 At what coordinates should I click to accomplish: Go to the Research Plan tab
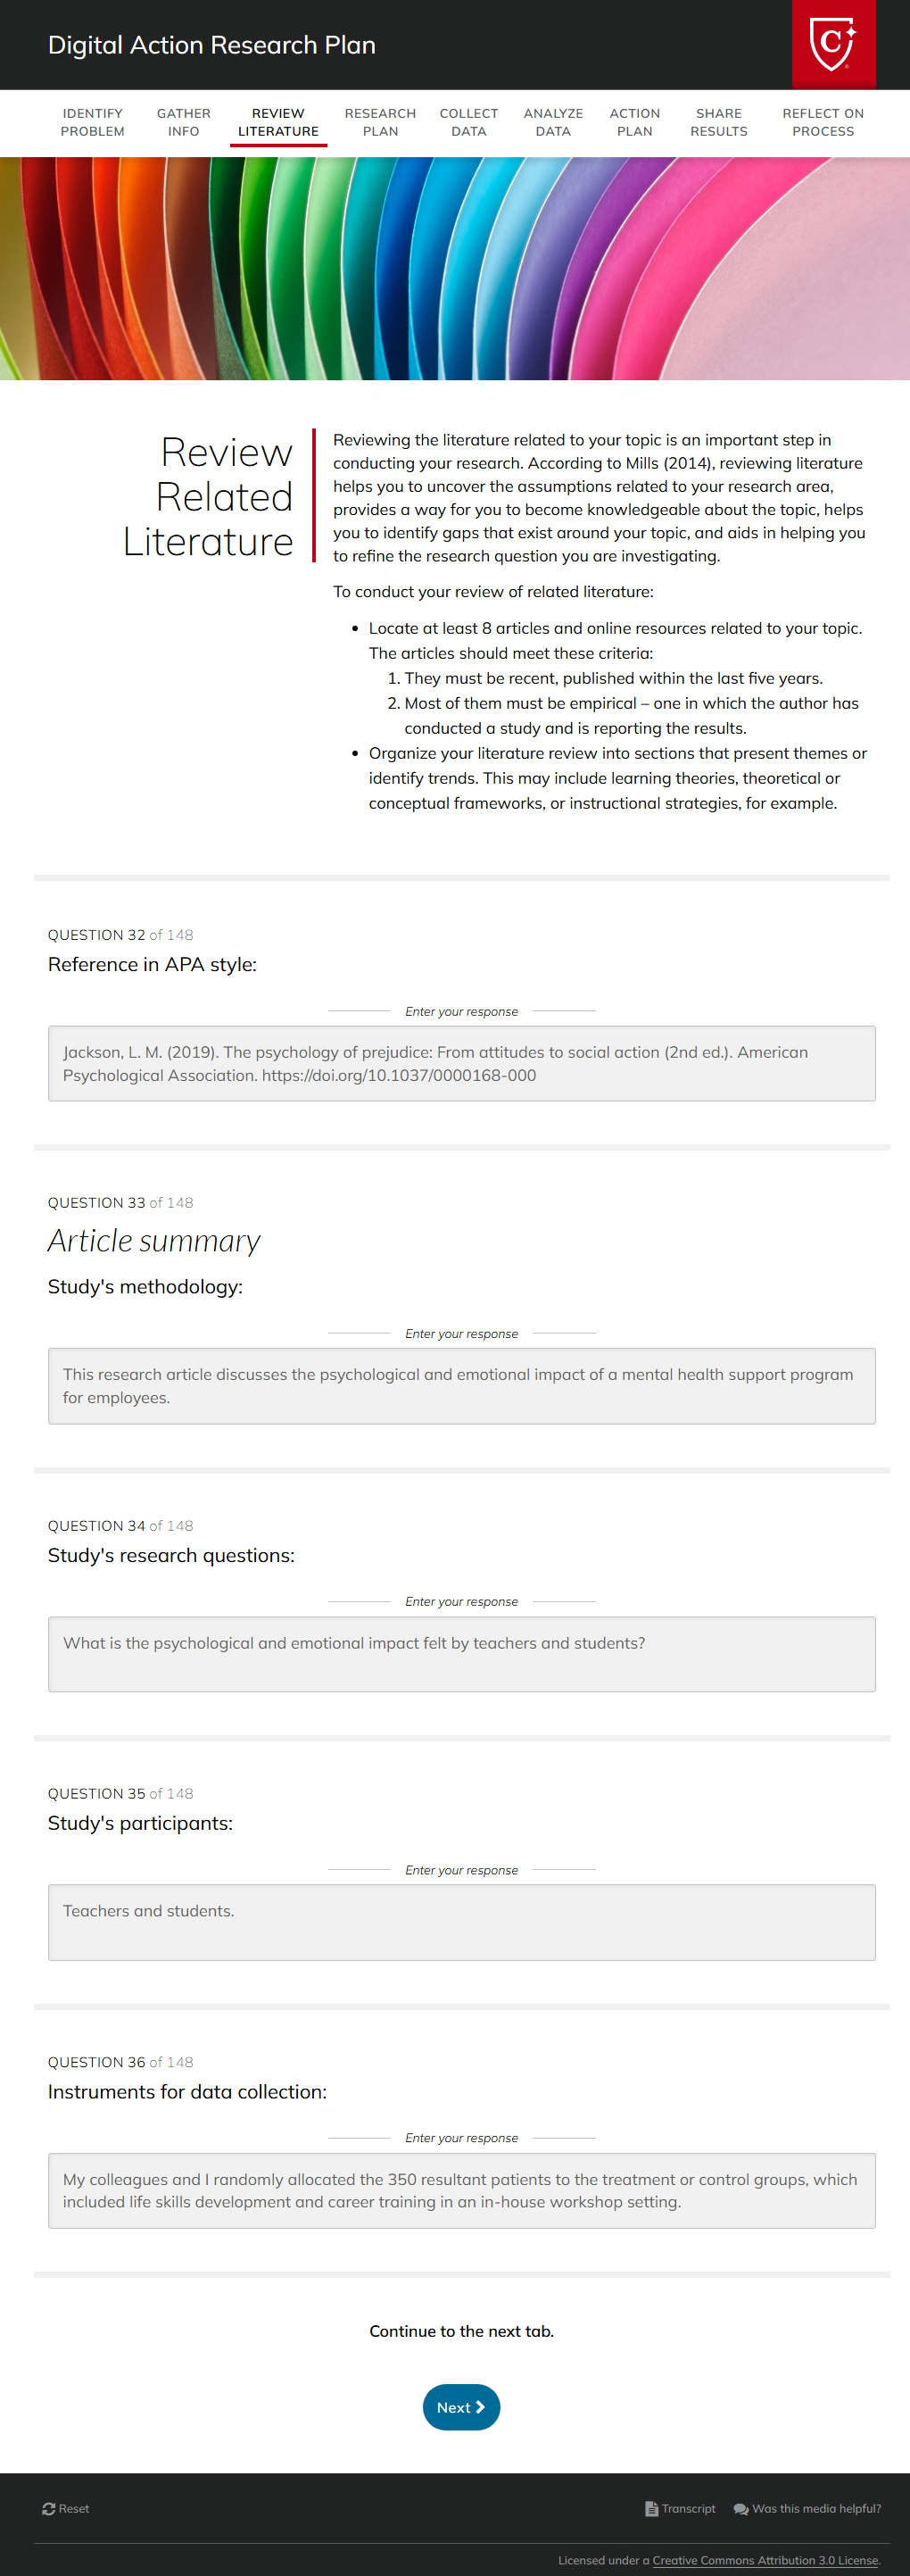coord(380,122)
